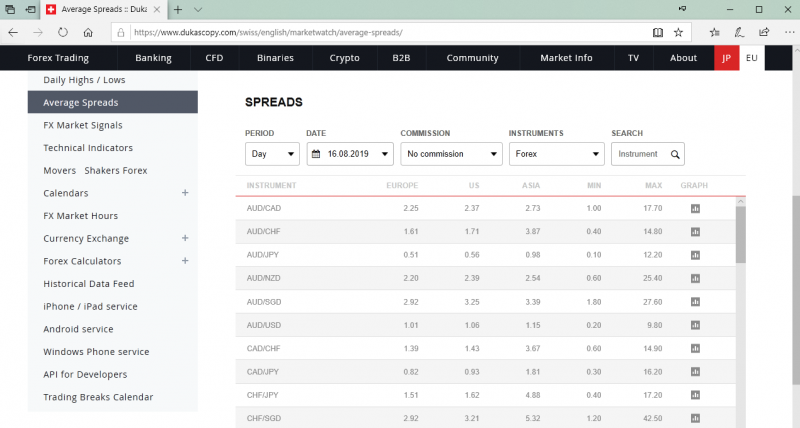Go to browser home page
The height and width of the screenshot is (428, 800).
[x=88, y=33]
